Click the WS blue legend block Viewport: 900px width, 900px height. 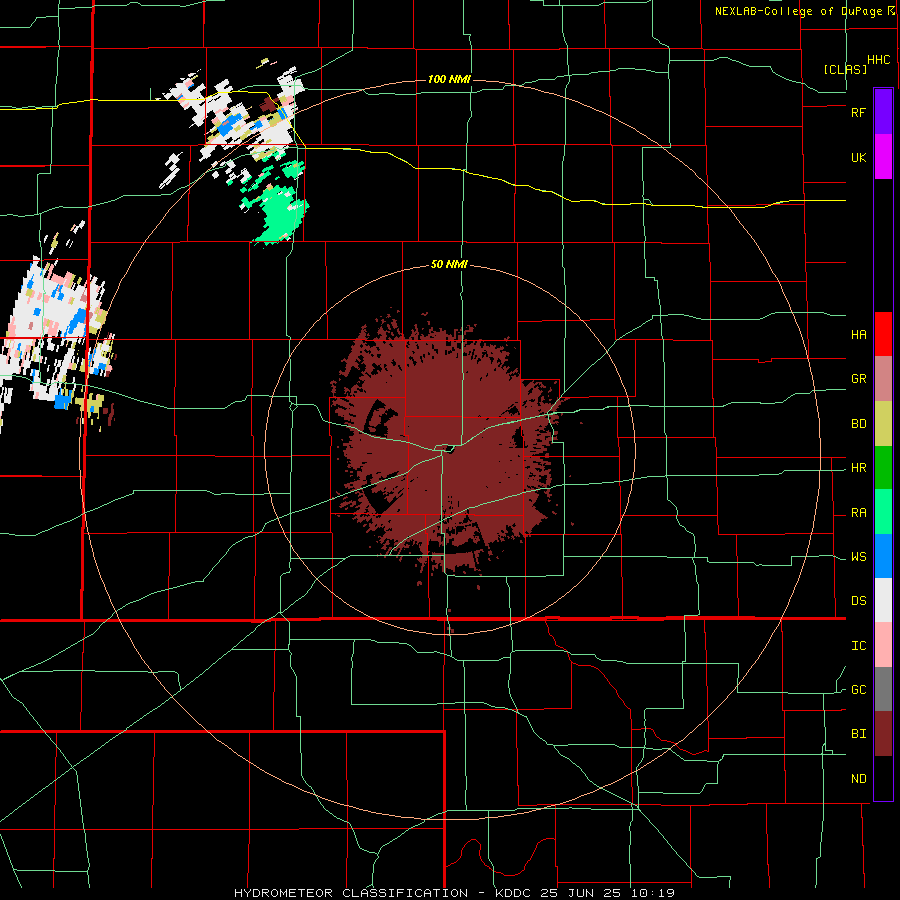(x=883, y=556)
